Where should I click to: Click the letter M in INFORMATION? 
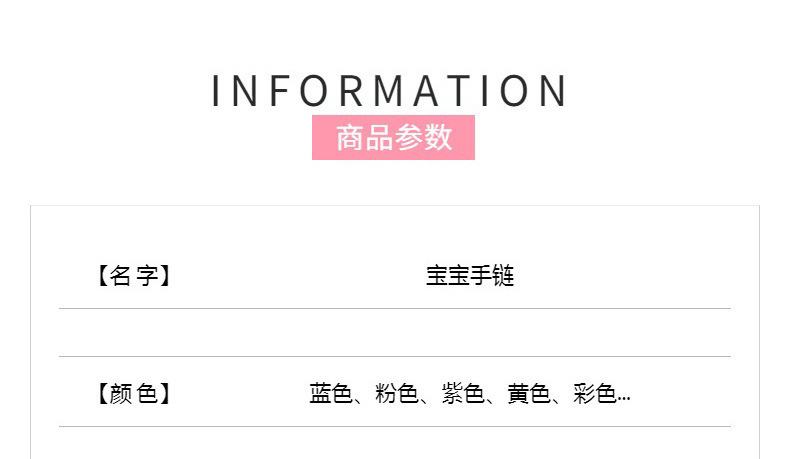(390, 91)
